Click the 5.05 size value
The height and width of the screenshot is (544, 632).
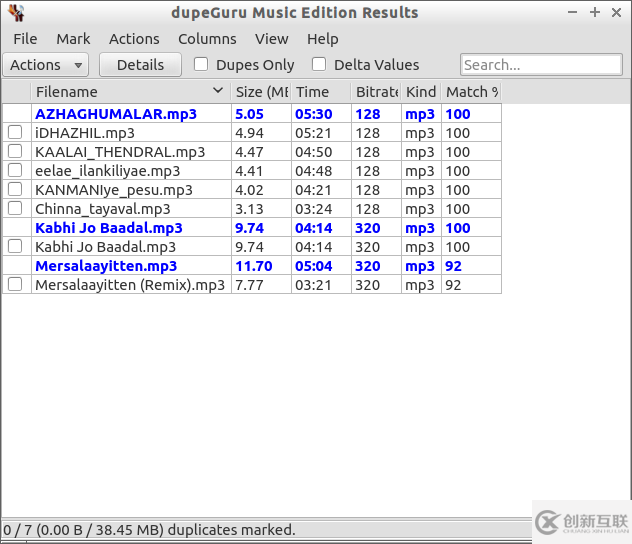(x=249, y=114)
